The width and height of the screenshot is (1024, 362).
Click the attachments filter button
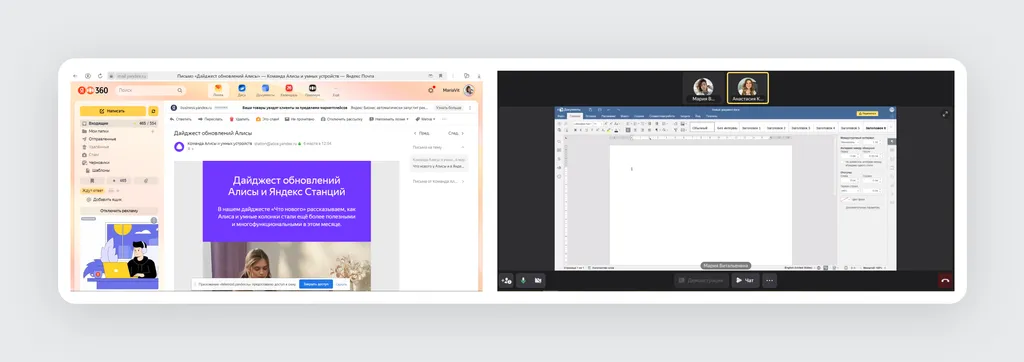[146, 180]
